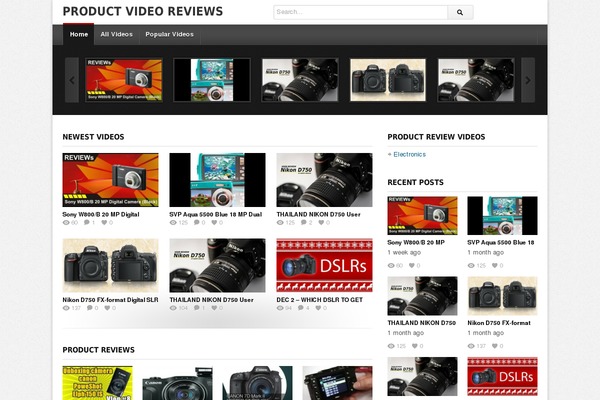Click the Product Video Reviews site title
This screenshot has width=600, height=400.
pyautogui.click(x=142, y=11)
